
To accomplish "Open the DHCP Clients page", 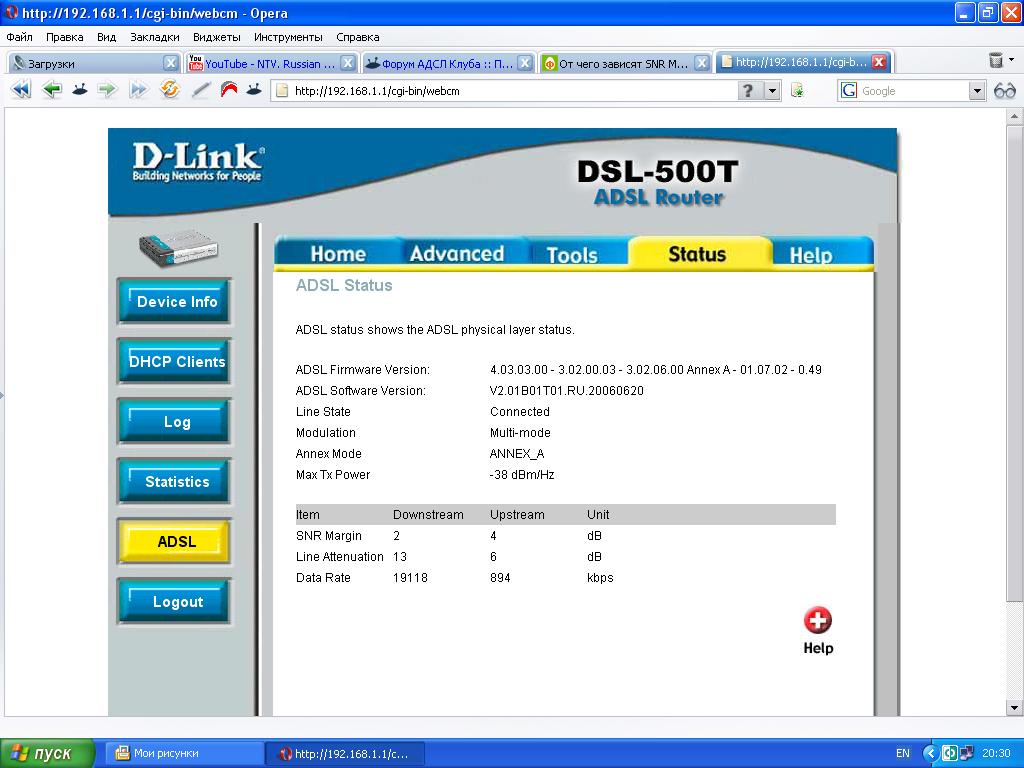I will (176, 362).
